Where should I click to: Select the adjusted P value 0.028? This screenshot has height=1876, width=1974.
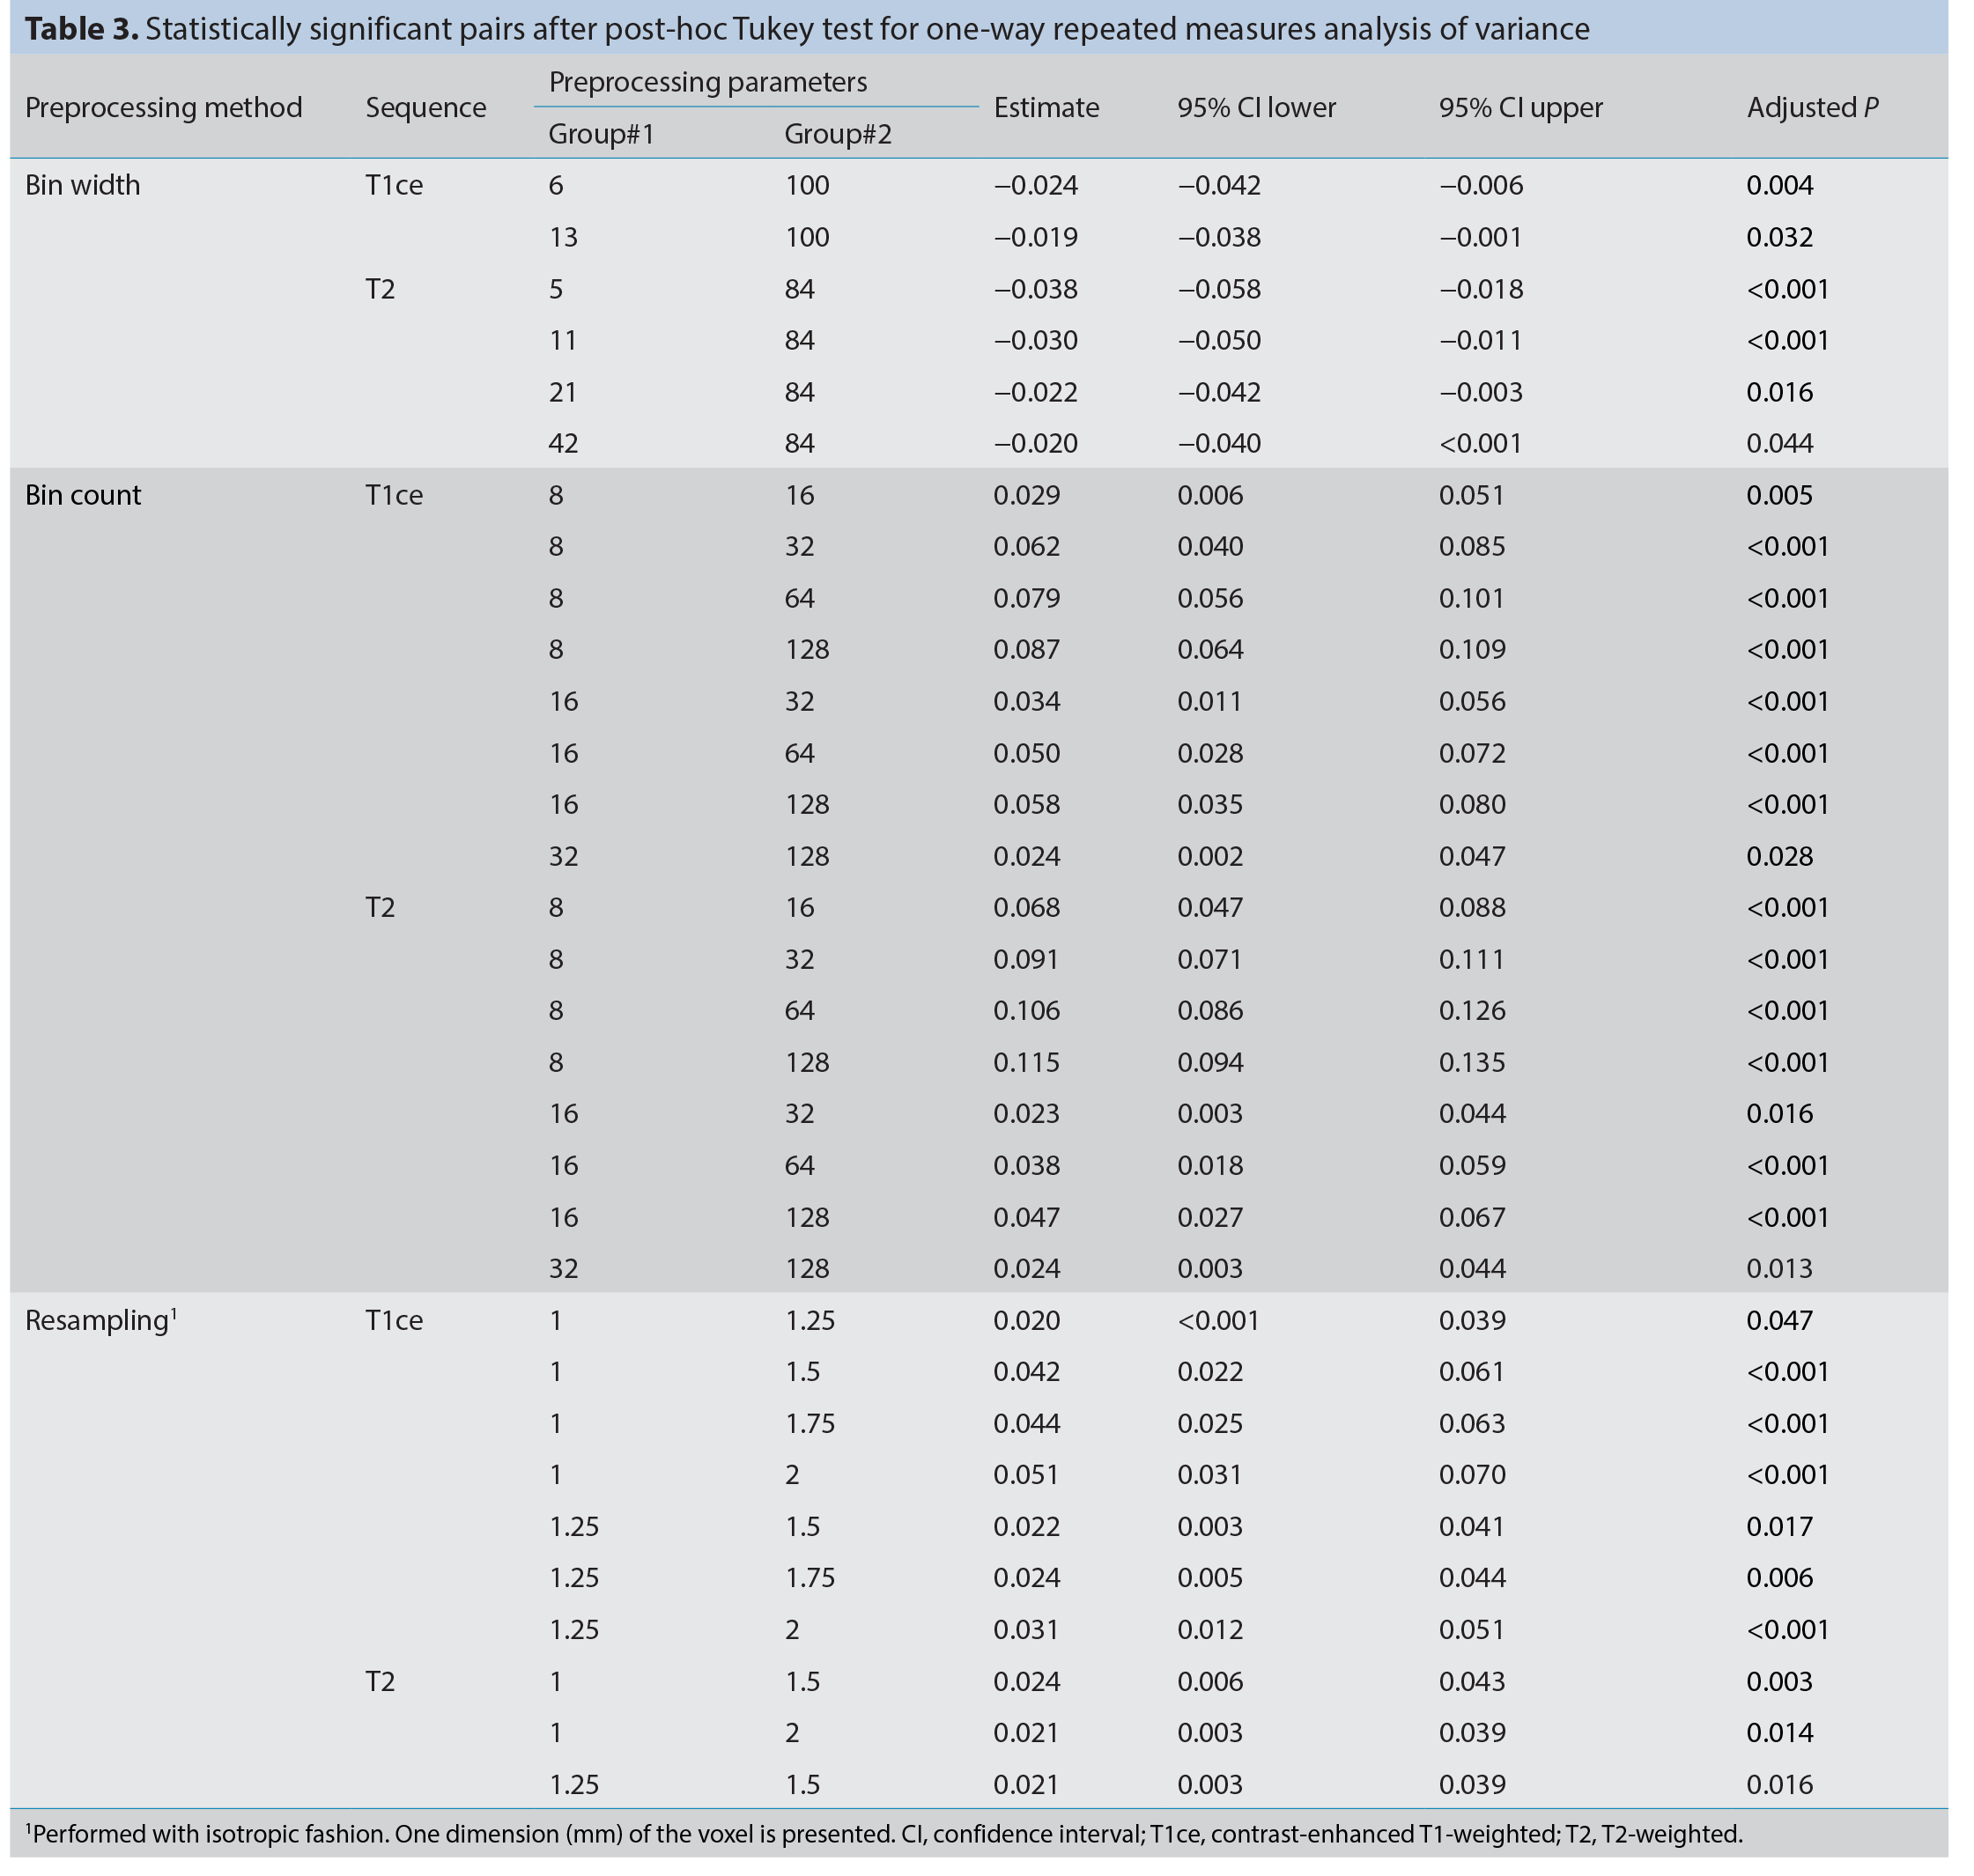(x=1780, y=856)
